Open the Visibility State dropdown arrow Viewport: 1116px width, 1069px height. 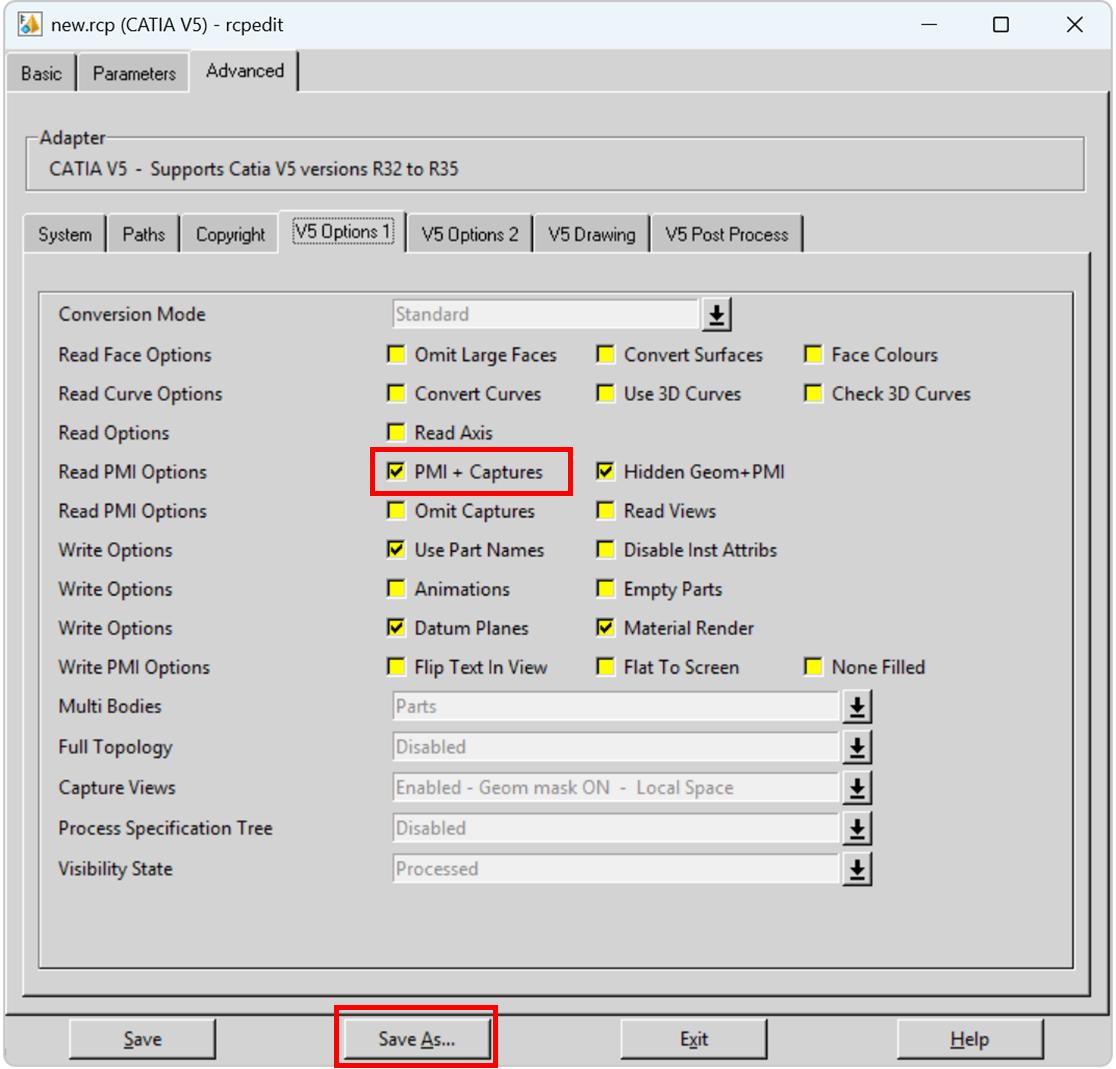pyautogui.click(x=857, y=869)
